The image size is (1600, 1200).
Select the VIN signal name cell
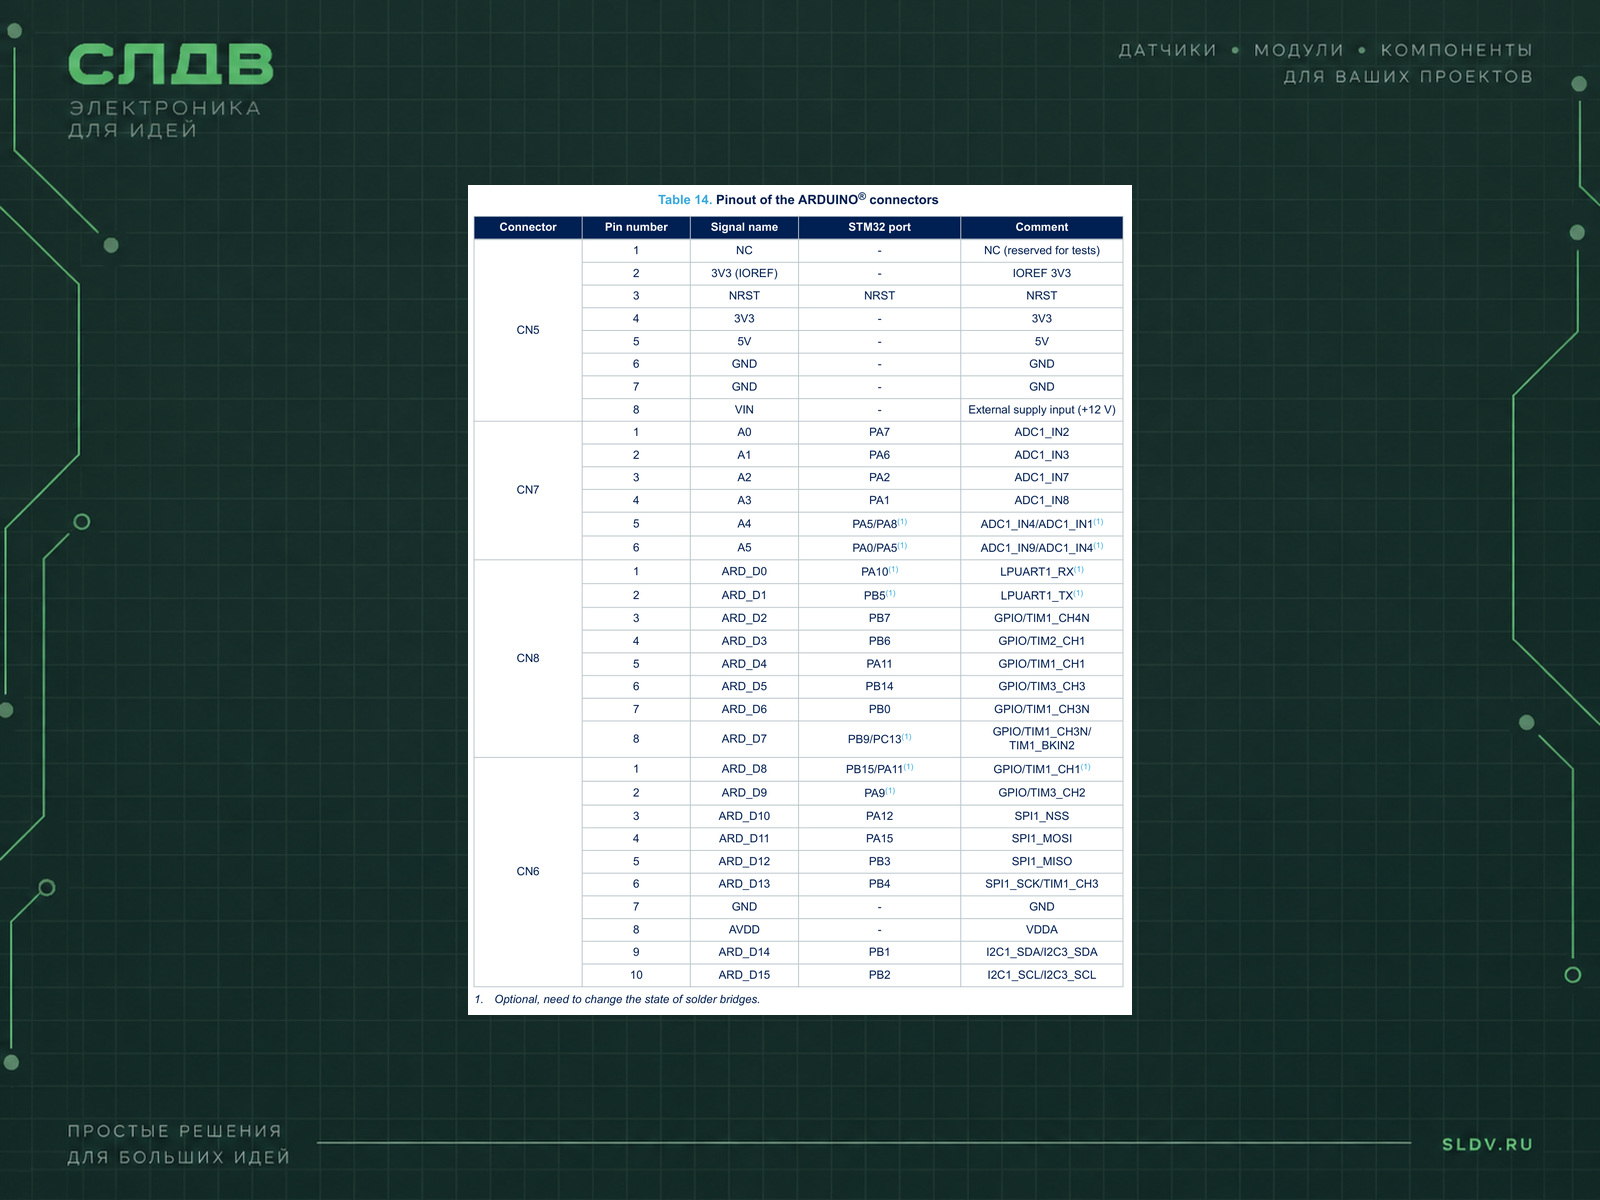click(744, 410)
